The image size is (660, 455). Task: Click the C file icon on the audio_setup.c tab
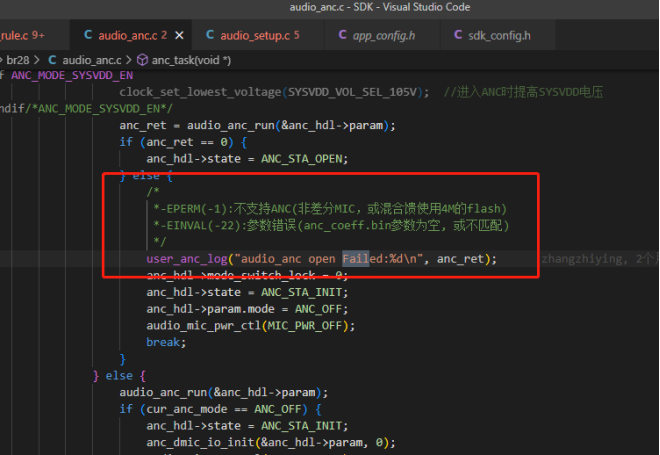(x=210, y=35)
